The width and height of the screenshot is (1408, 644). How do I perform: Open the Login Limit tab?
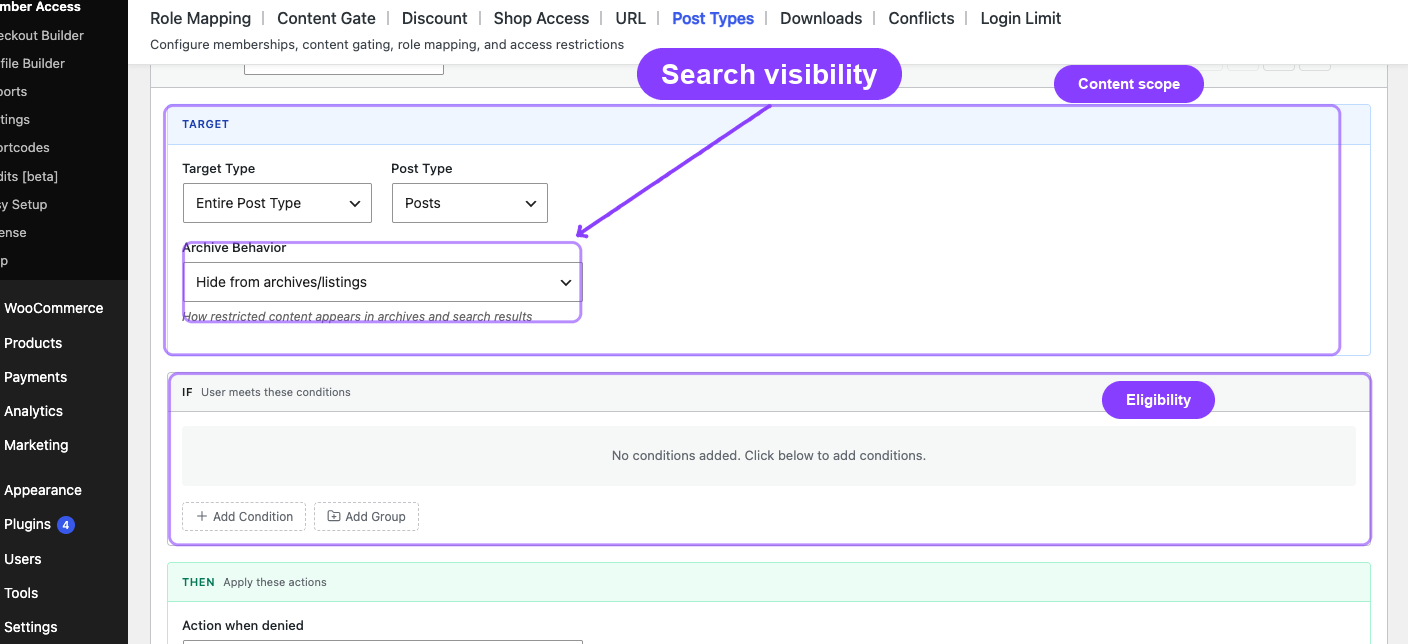[x=1021, y=18]
